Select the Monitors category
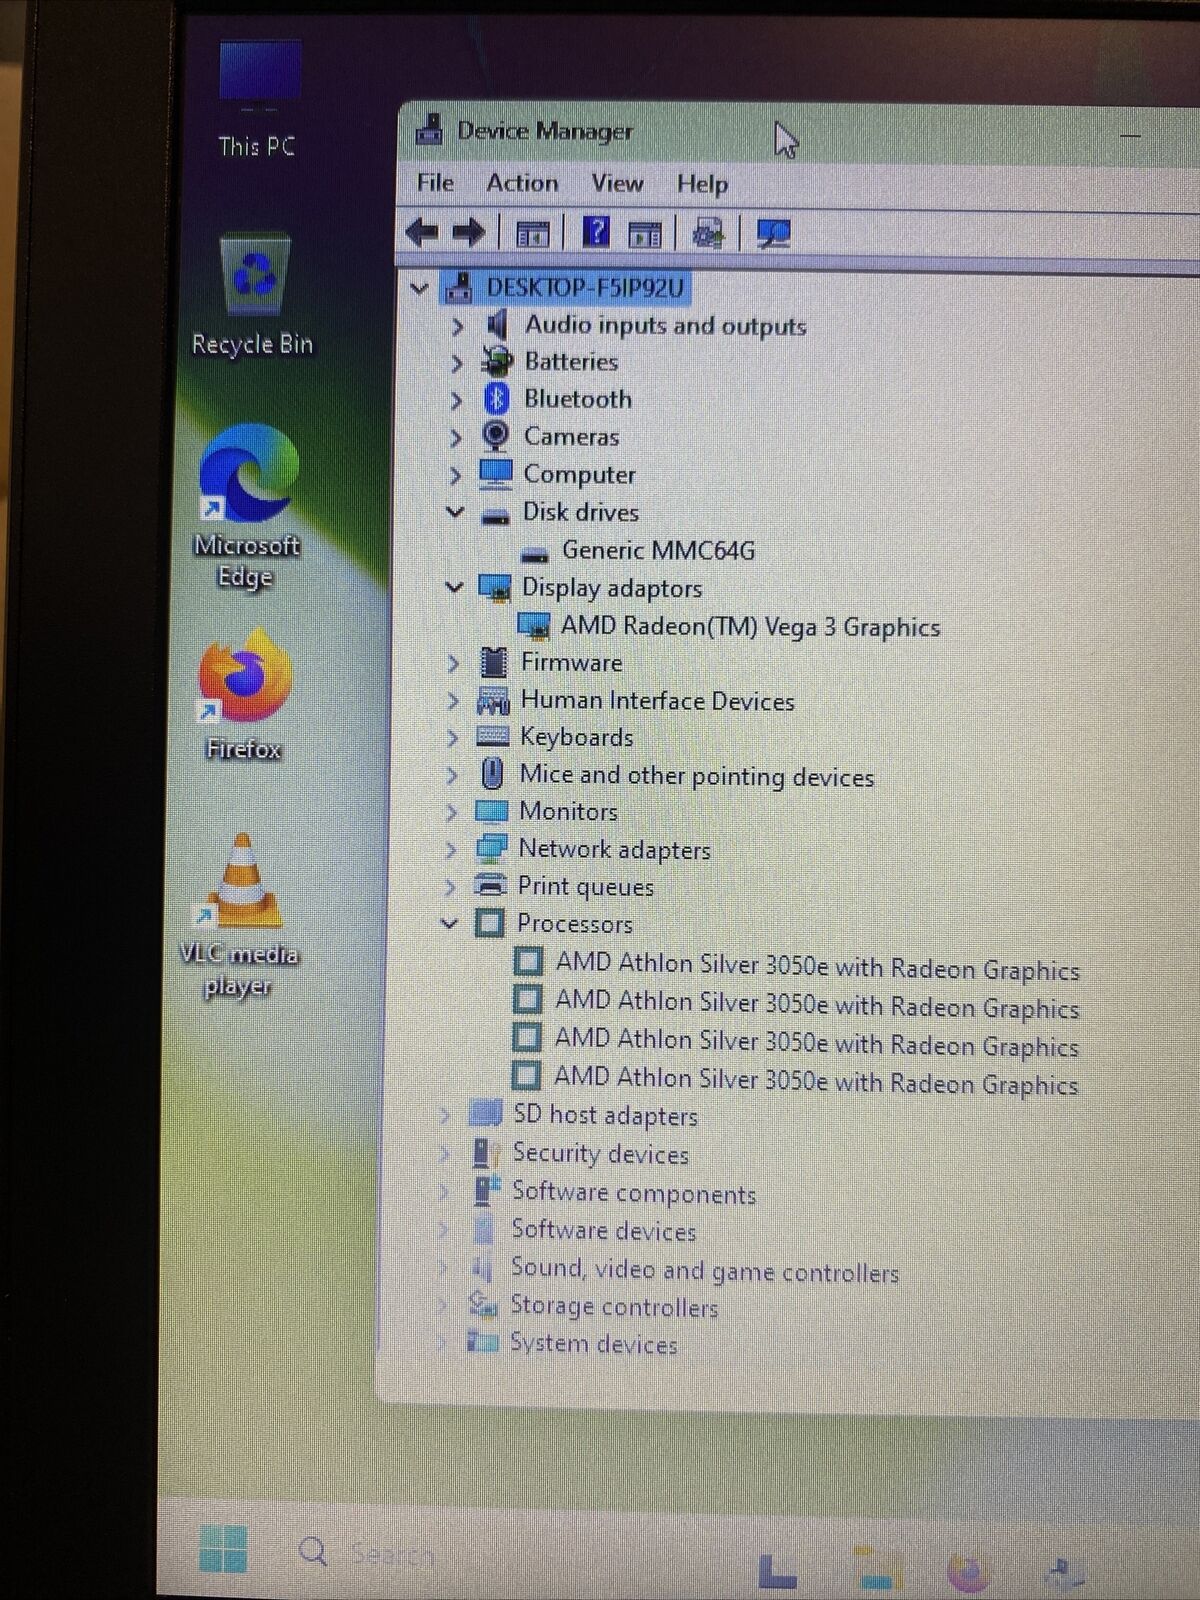This screenshot has width=1200, height=1600. (568, 811)
